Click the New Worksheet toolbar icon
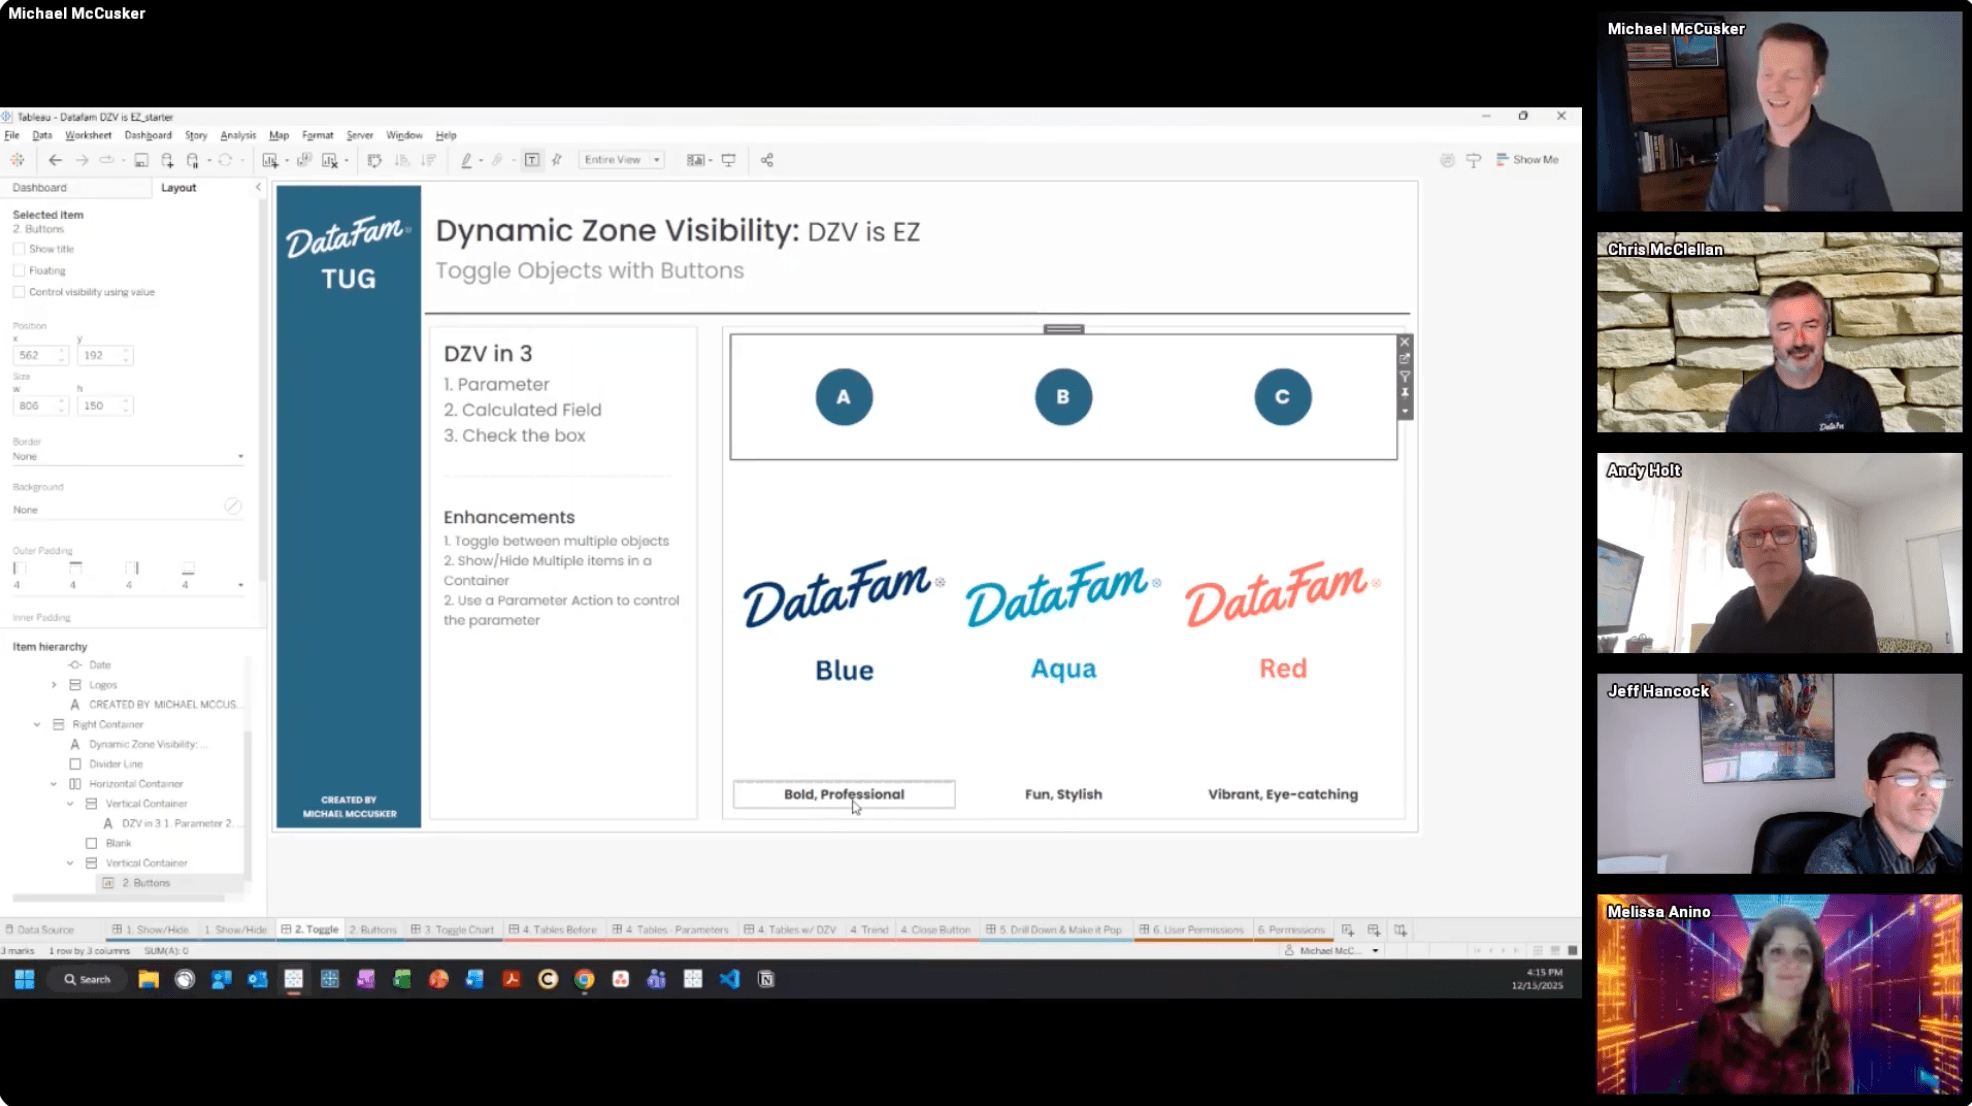This screenshot has height=1106, width=1972. pos(270,160)
